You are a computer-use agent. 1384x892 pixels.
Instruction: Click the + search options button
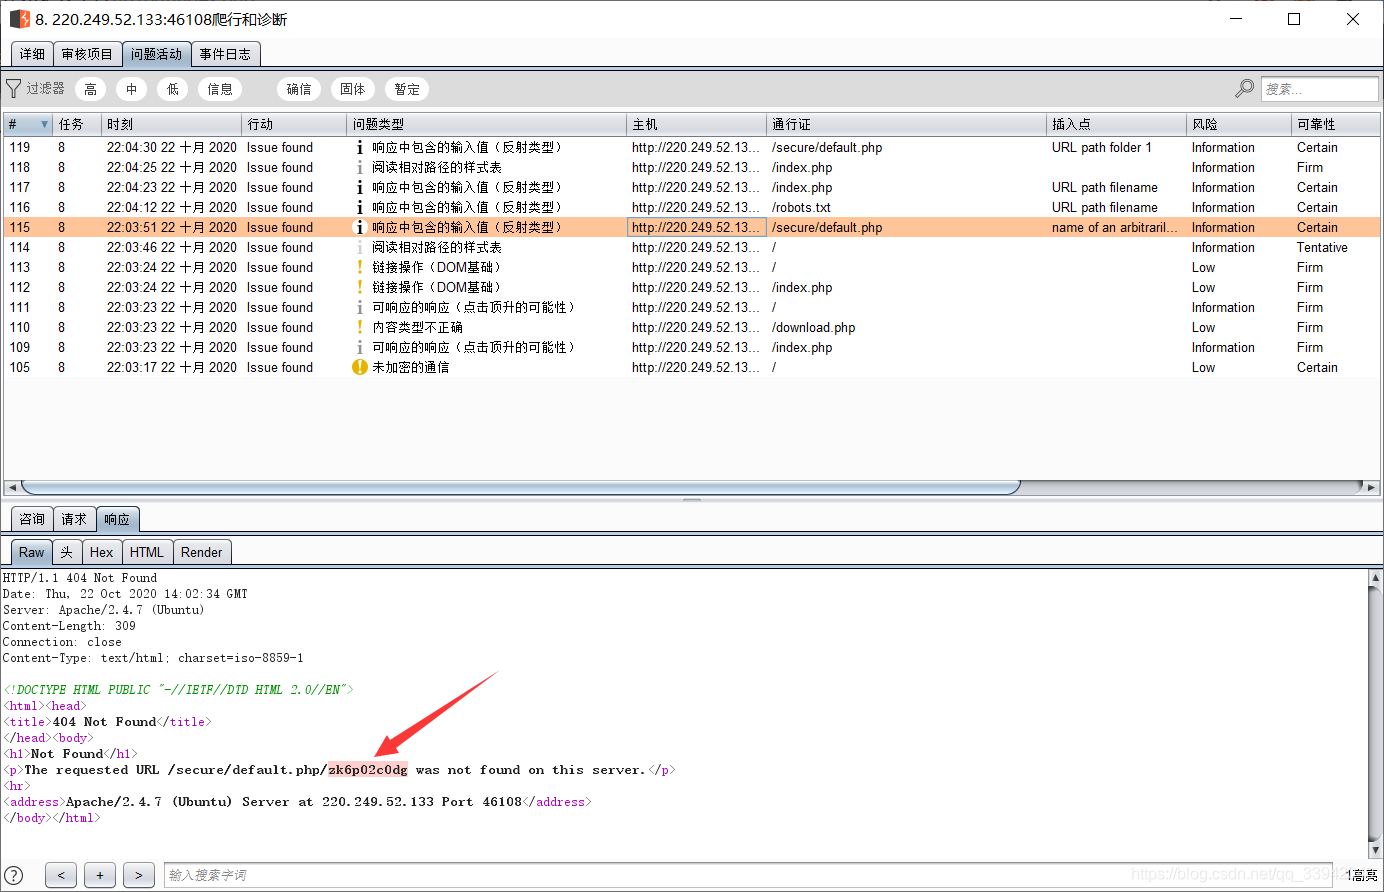tap(100, 875)
